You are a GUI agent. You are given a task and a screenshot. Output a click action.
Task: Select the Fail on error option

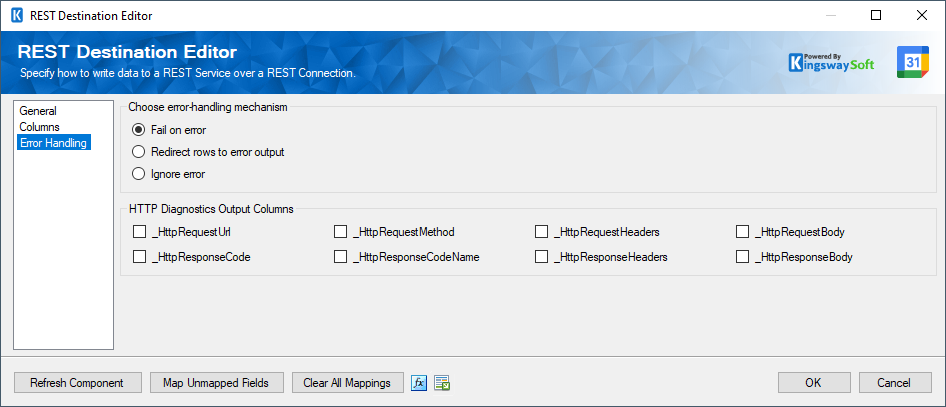tap(139, 130)
